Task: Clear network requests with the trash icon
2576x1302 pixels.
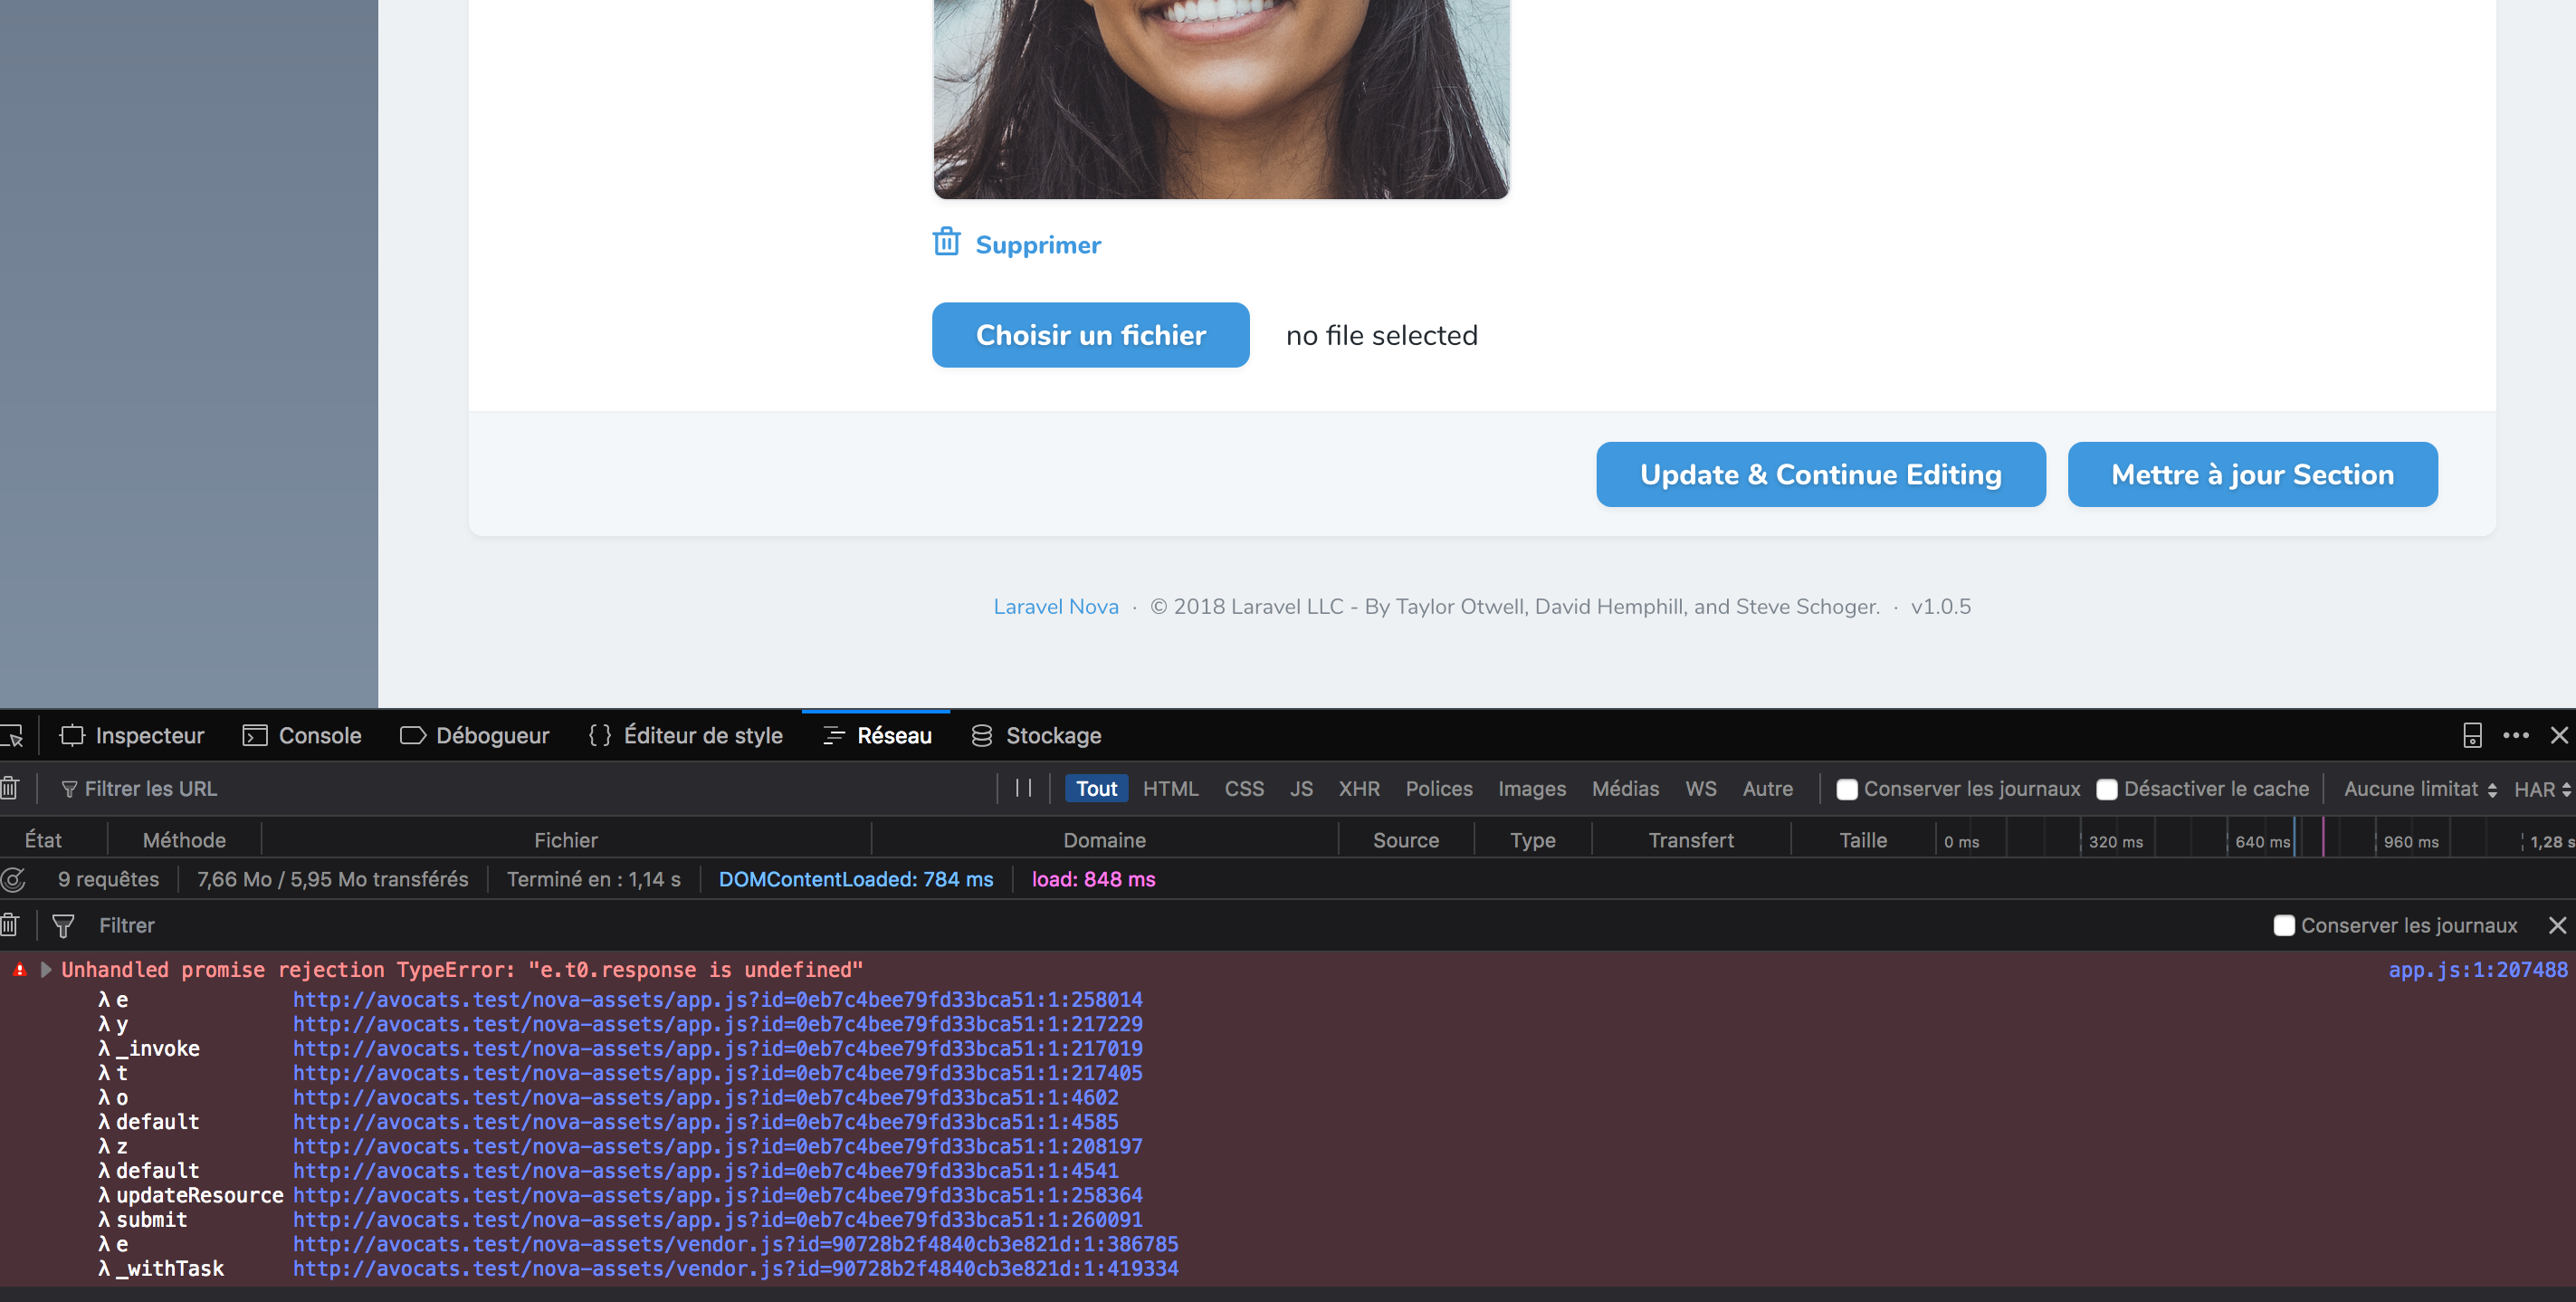Action: coord(10,789)
